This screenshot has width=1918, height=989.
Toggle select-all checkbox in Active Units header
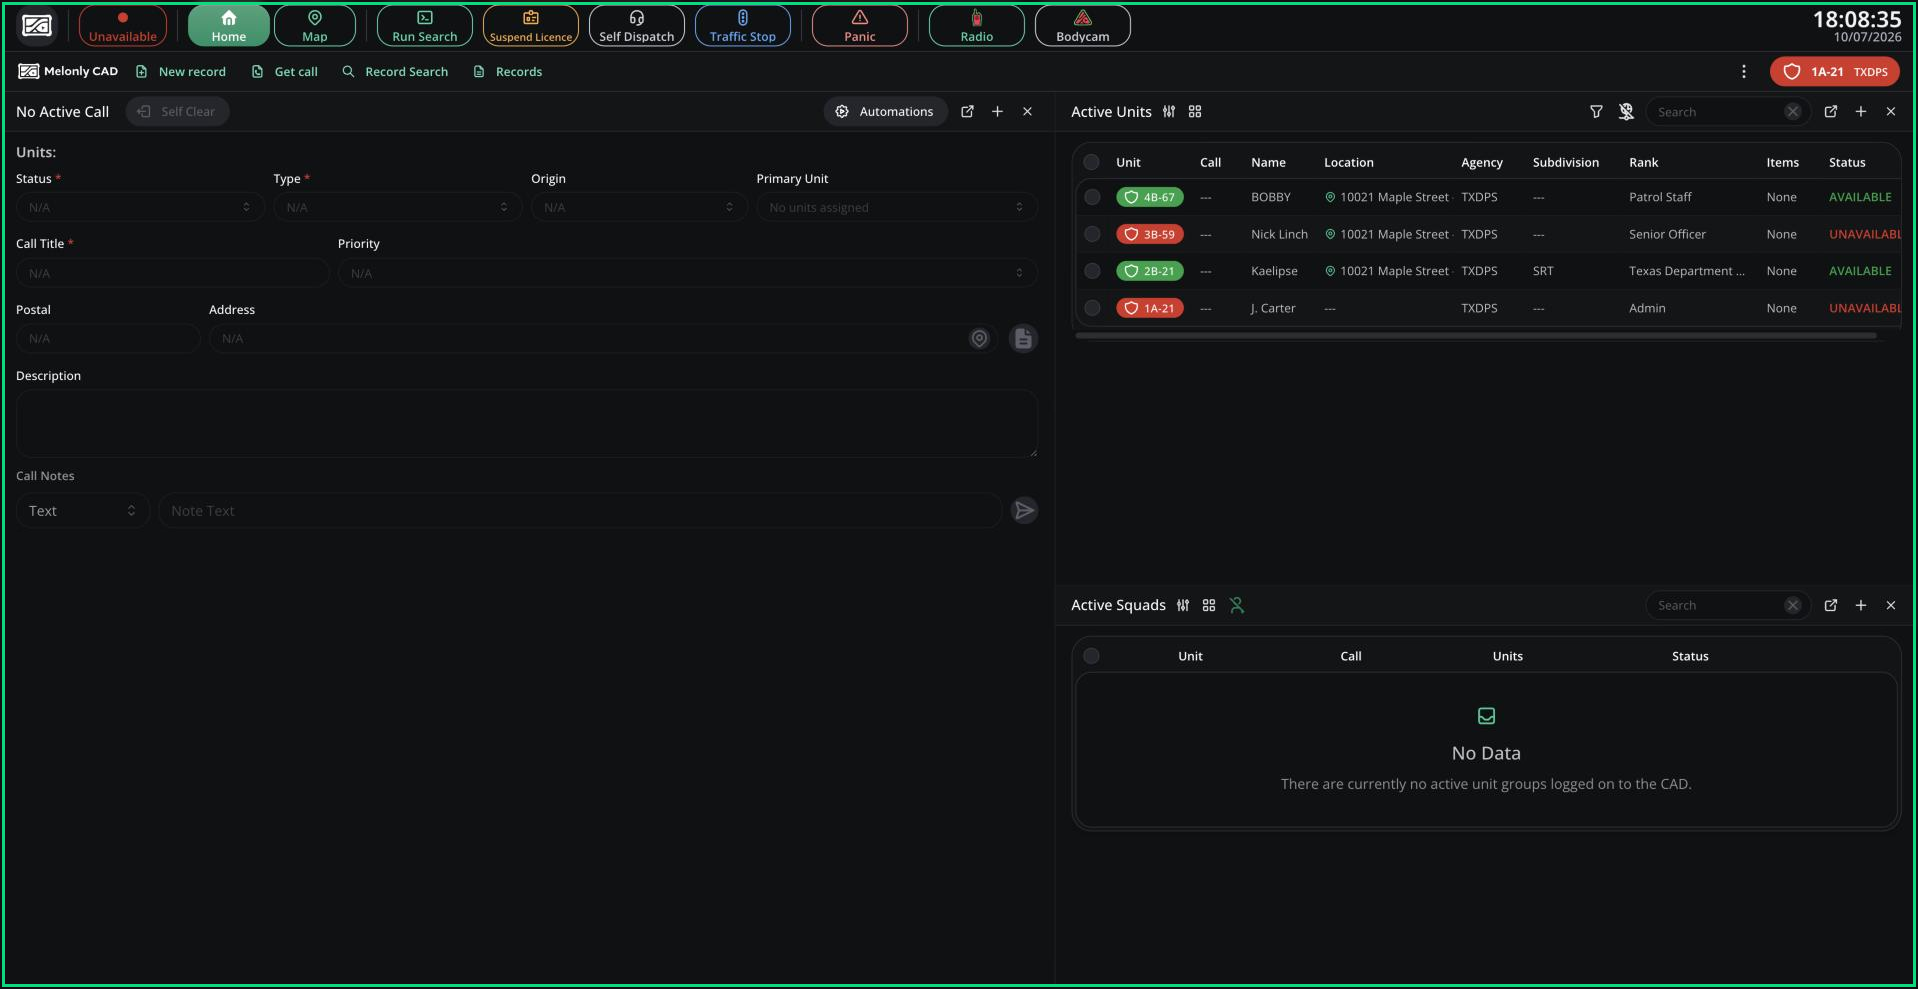(1092, 162)
